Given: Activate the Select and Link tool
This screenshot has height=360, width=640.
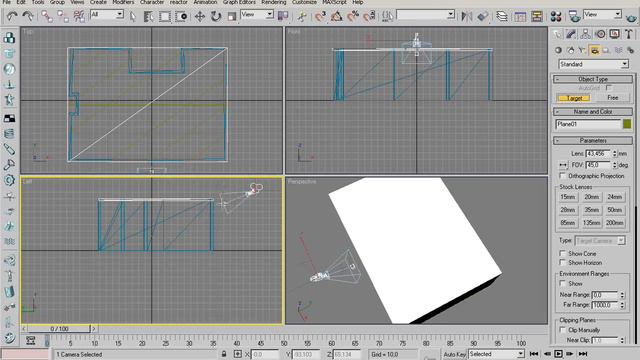Looking at the screenshot, I should click(x=47, y=16).
